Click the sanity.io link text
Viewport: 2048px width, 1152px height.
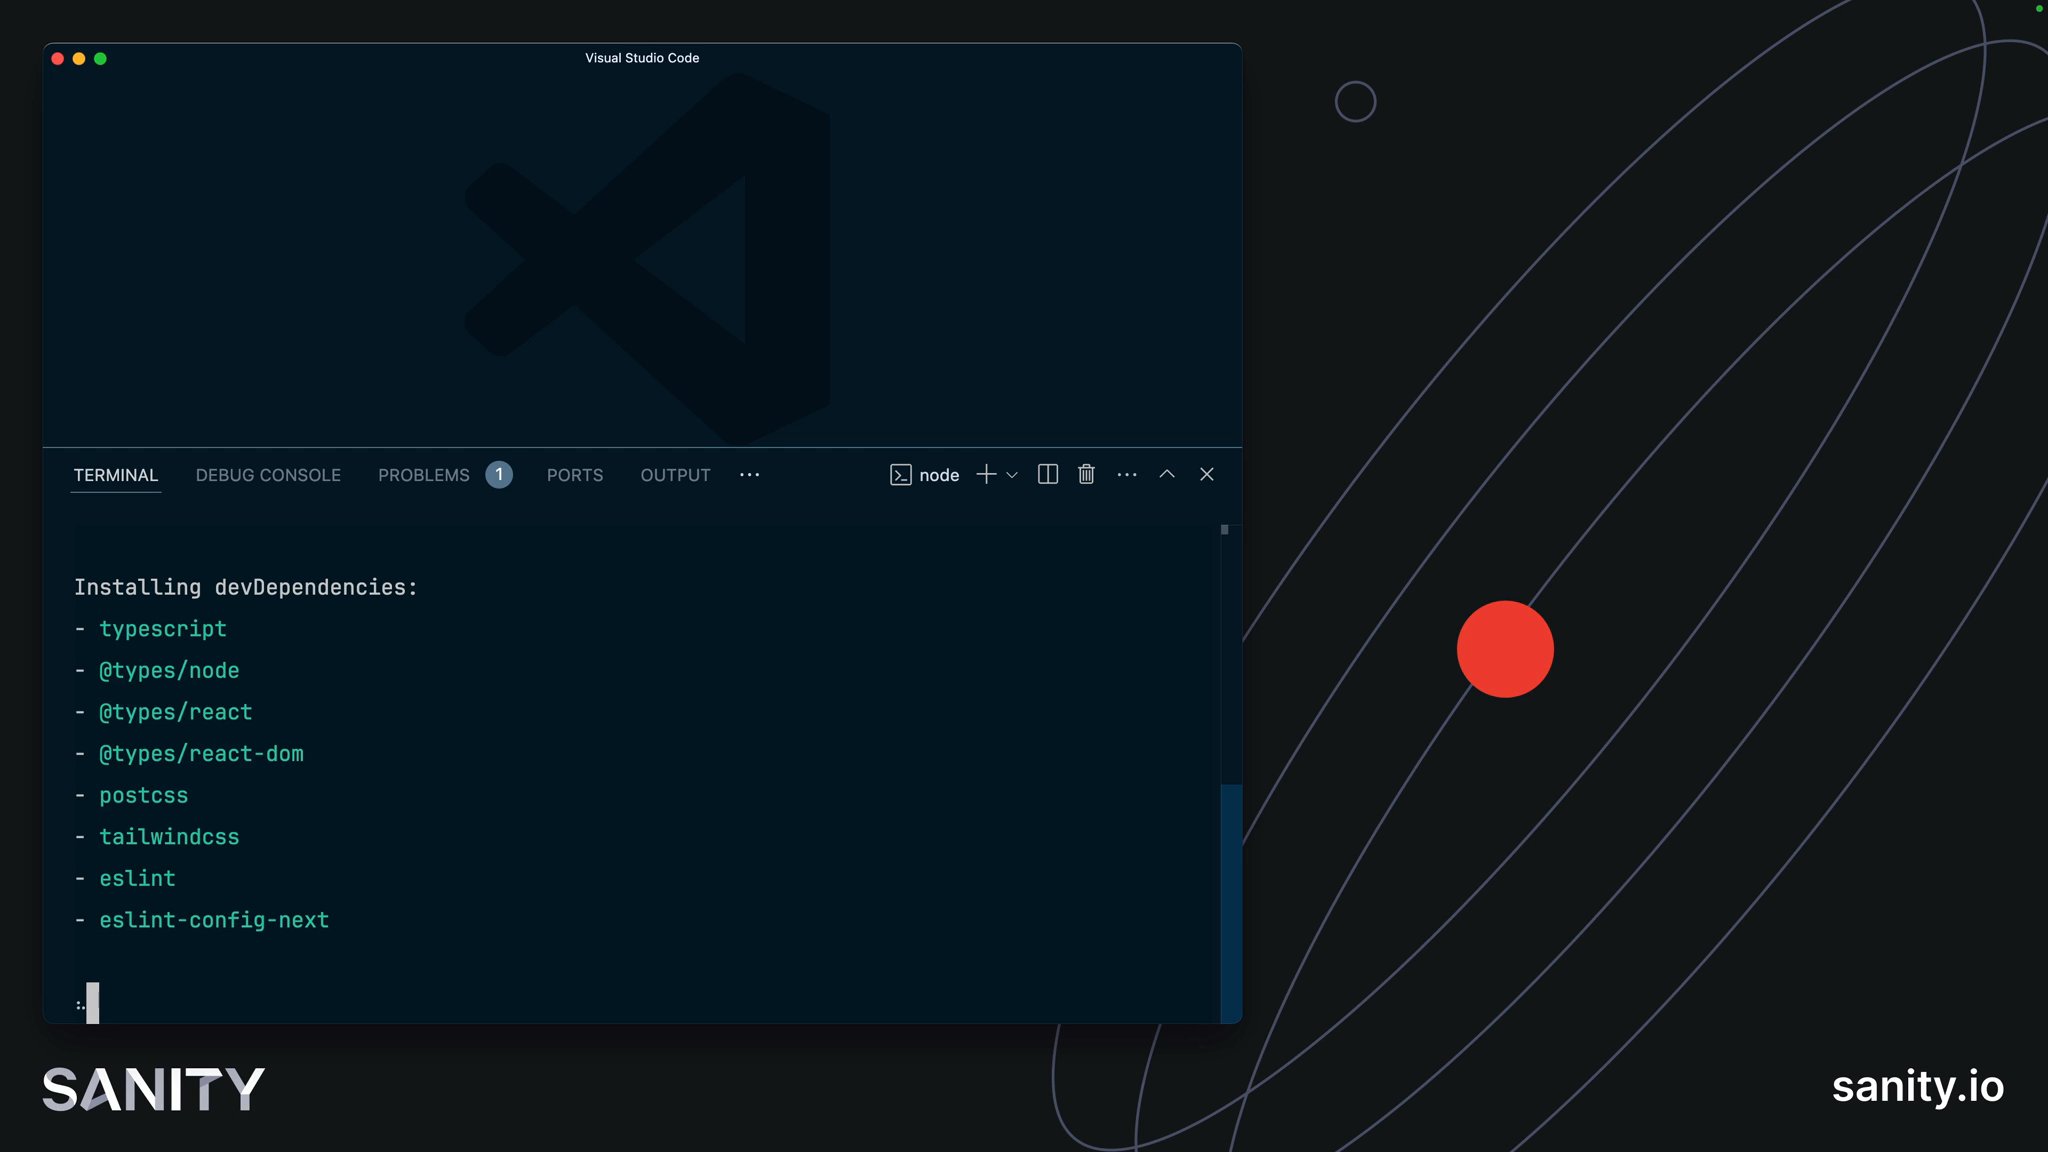pyautogui.click(x=1918, y=1087)
